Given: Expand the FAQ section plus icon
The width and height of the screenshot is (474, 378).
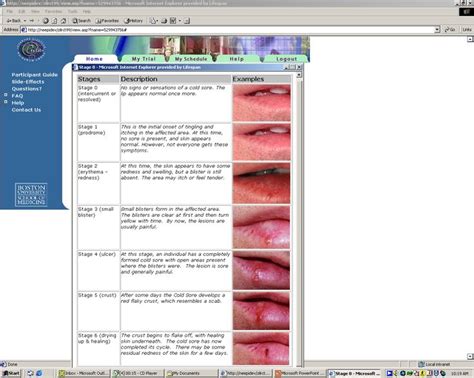Looking at the screenshot, I should [6, 95].
